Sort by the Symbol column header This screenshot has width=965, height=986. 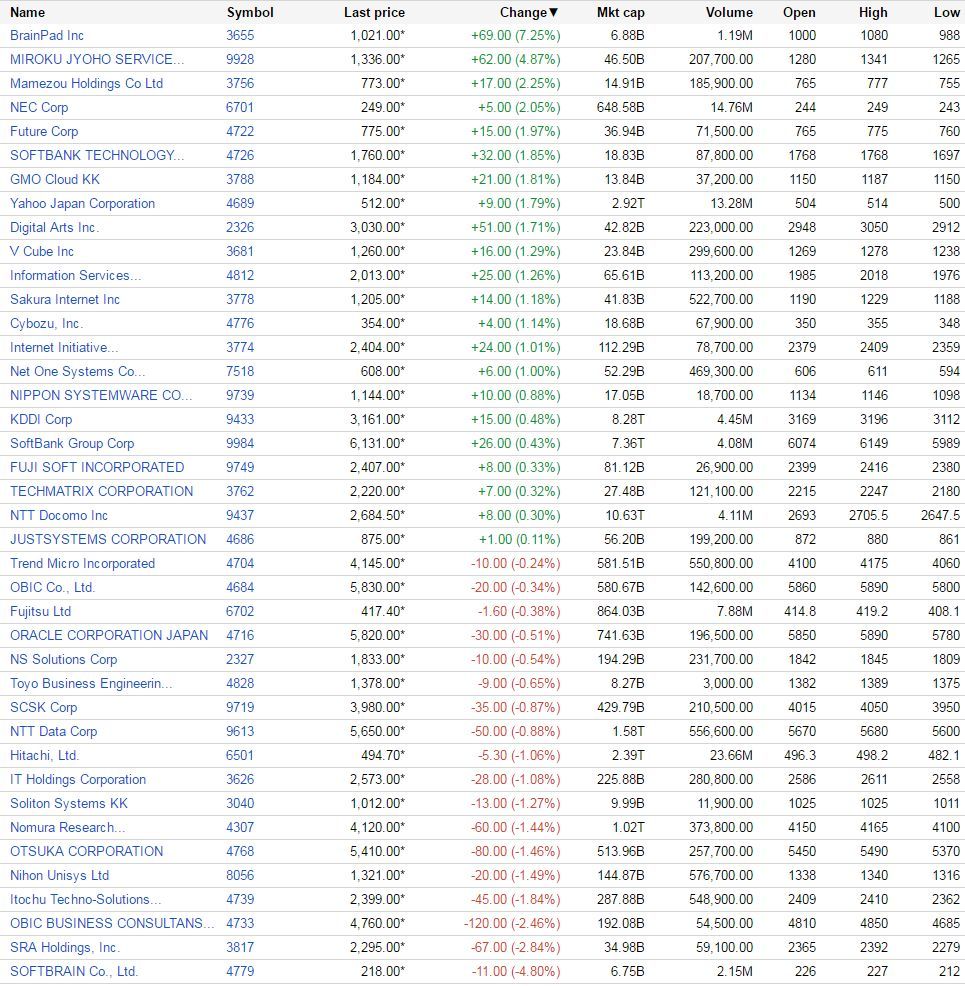coord(250,12)
